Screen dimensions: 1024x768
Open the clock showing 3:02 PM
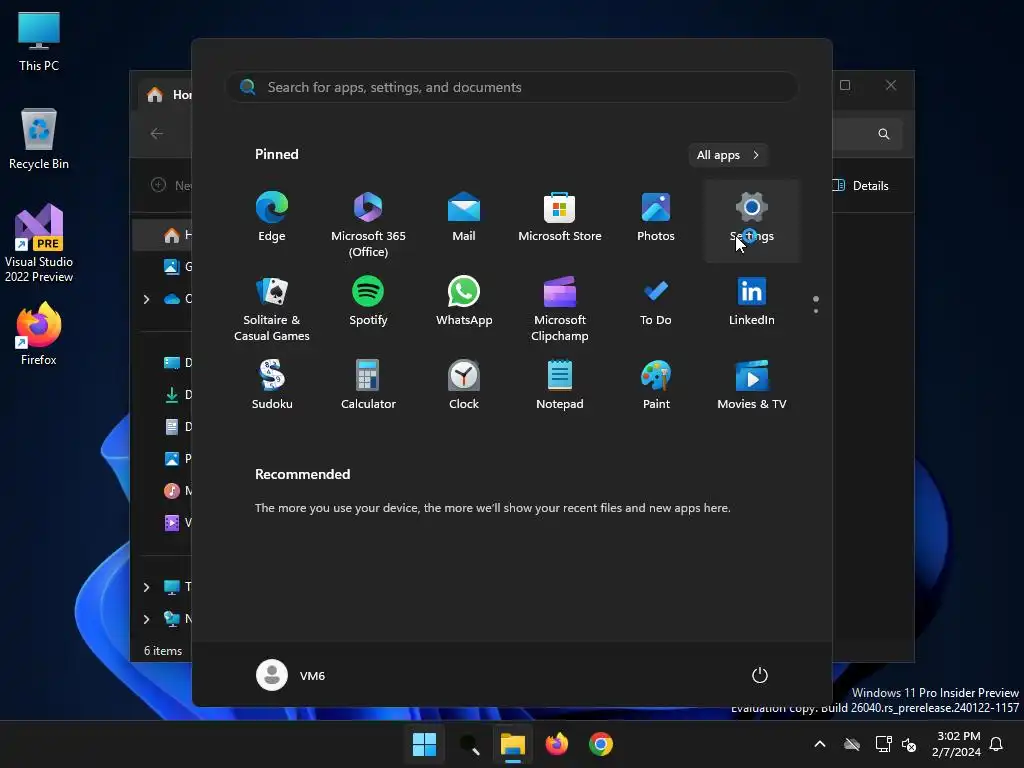(956, 744)
